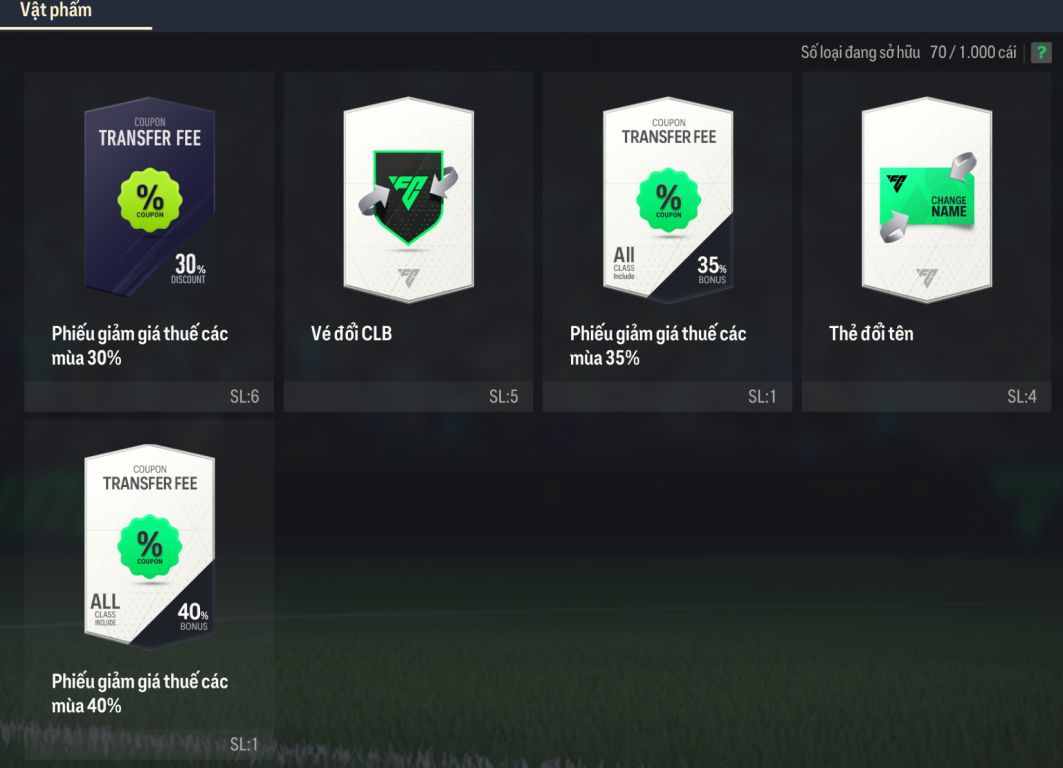Select the 40% bonus transfer fee coupon card

click(x=149, y=546)
